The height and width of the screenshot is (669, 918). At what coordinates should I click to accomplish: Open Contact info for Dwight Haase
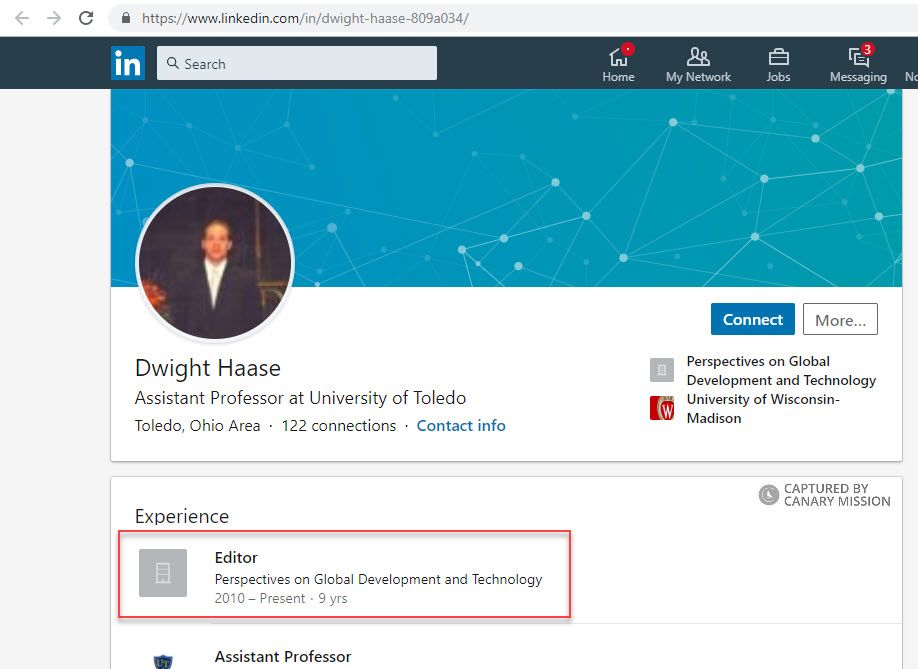[x=461, y=425]
